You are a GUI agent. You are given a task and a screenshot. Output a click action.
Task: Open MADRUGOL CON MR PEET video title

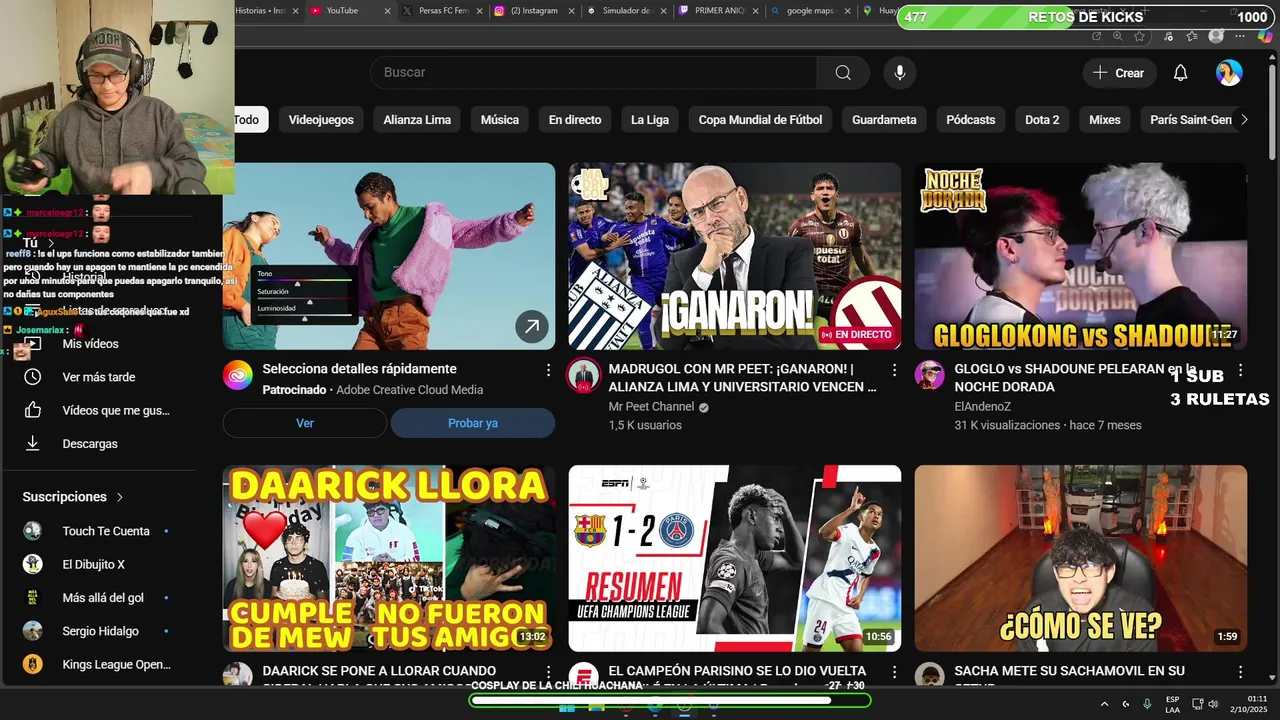[742, 378]
